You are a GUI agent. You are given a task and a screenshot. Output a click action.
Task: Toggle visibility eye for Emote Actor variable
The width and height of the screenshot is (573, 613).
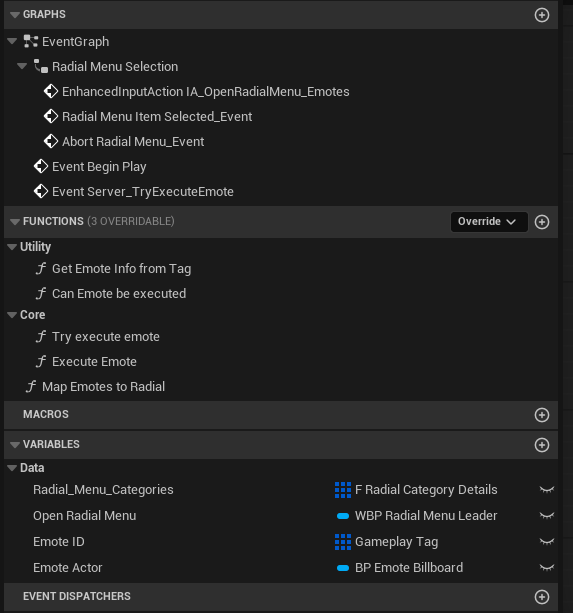click(x=547, y=568)
